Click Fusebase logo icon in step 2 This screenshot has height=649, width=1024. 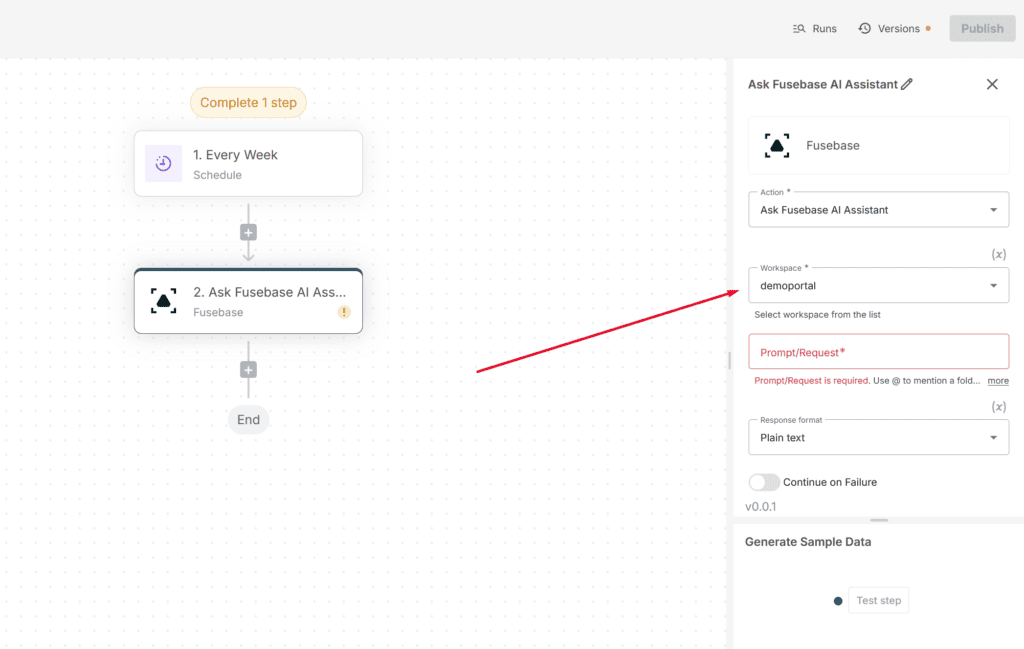(x=163, y=301)
